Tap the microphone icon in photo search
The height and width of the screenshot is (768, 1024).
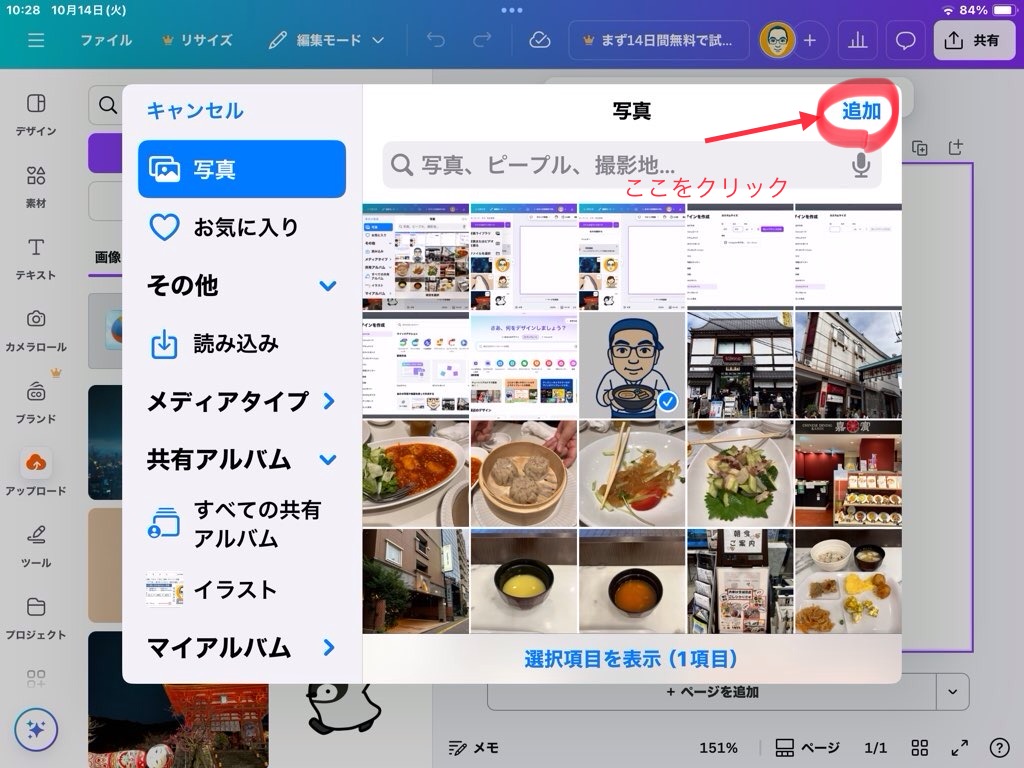click(861, 165)
